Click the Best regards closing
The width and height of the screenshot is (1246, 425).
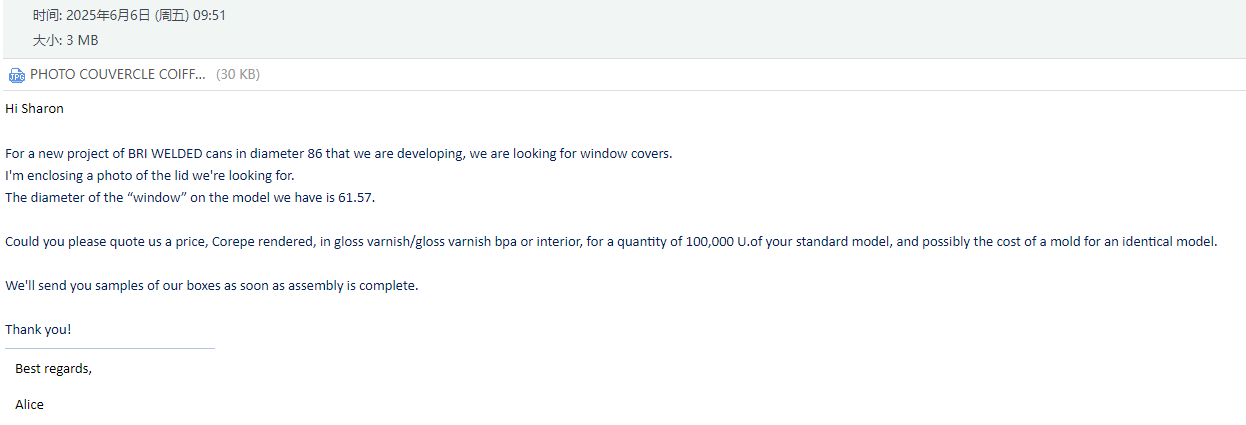pyautogui.click(x=53, y=368)
